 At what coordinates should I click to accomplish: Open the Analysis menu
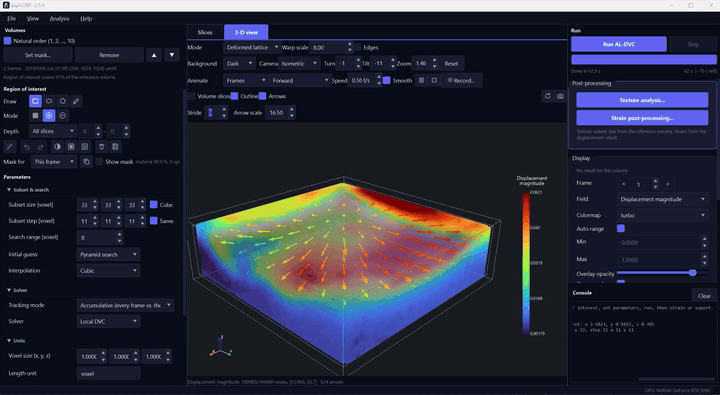[59, 18]
